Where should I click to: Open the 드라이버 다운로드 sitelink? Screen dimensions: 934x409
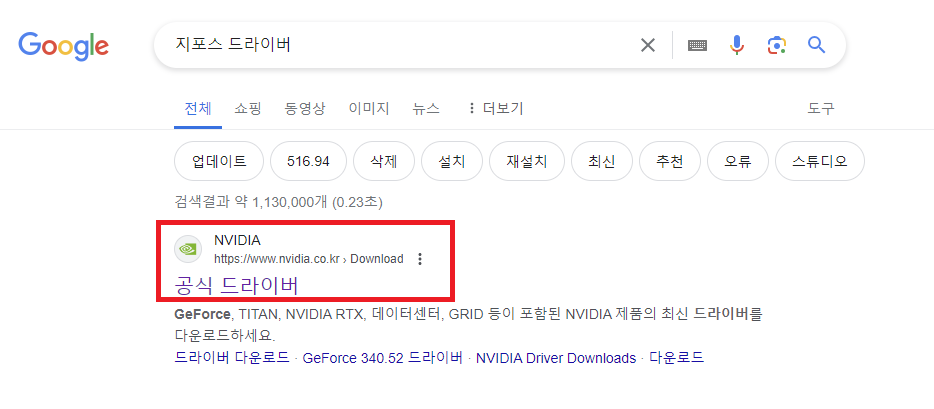pos(232,358)
